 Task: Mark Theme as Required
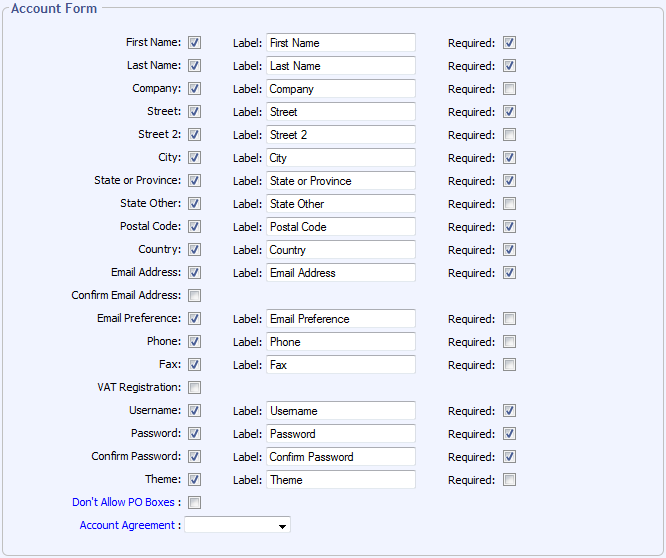point(510,480)
